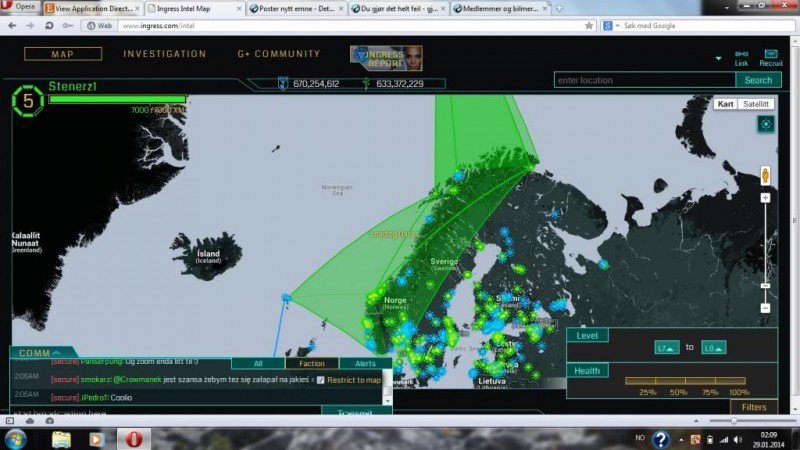Select the MAP navigation item
Viewport: 800px width, 450px height.
[x=63, y=54]
